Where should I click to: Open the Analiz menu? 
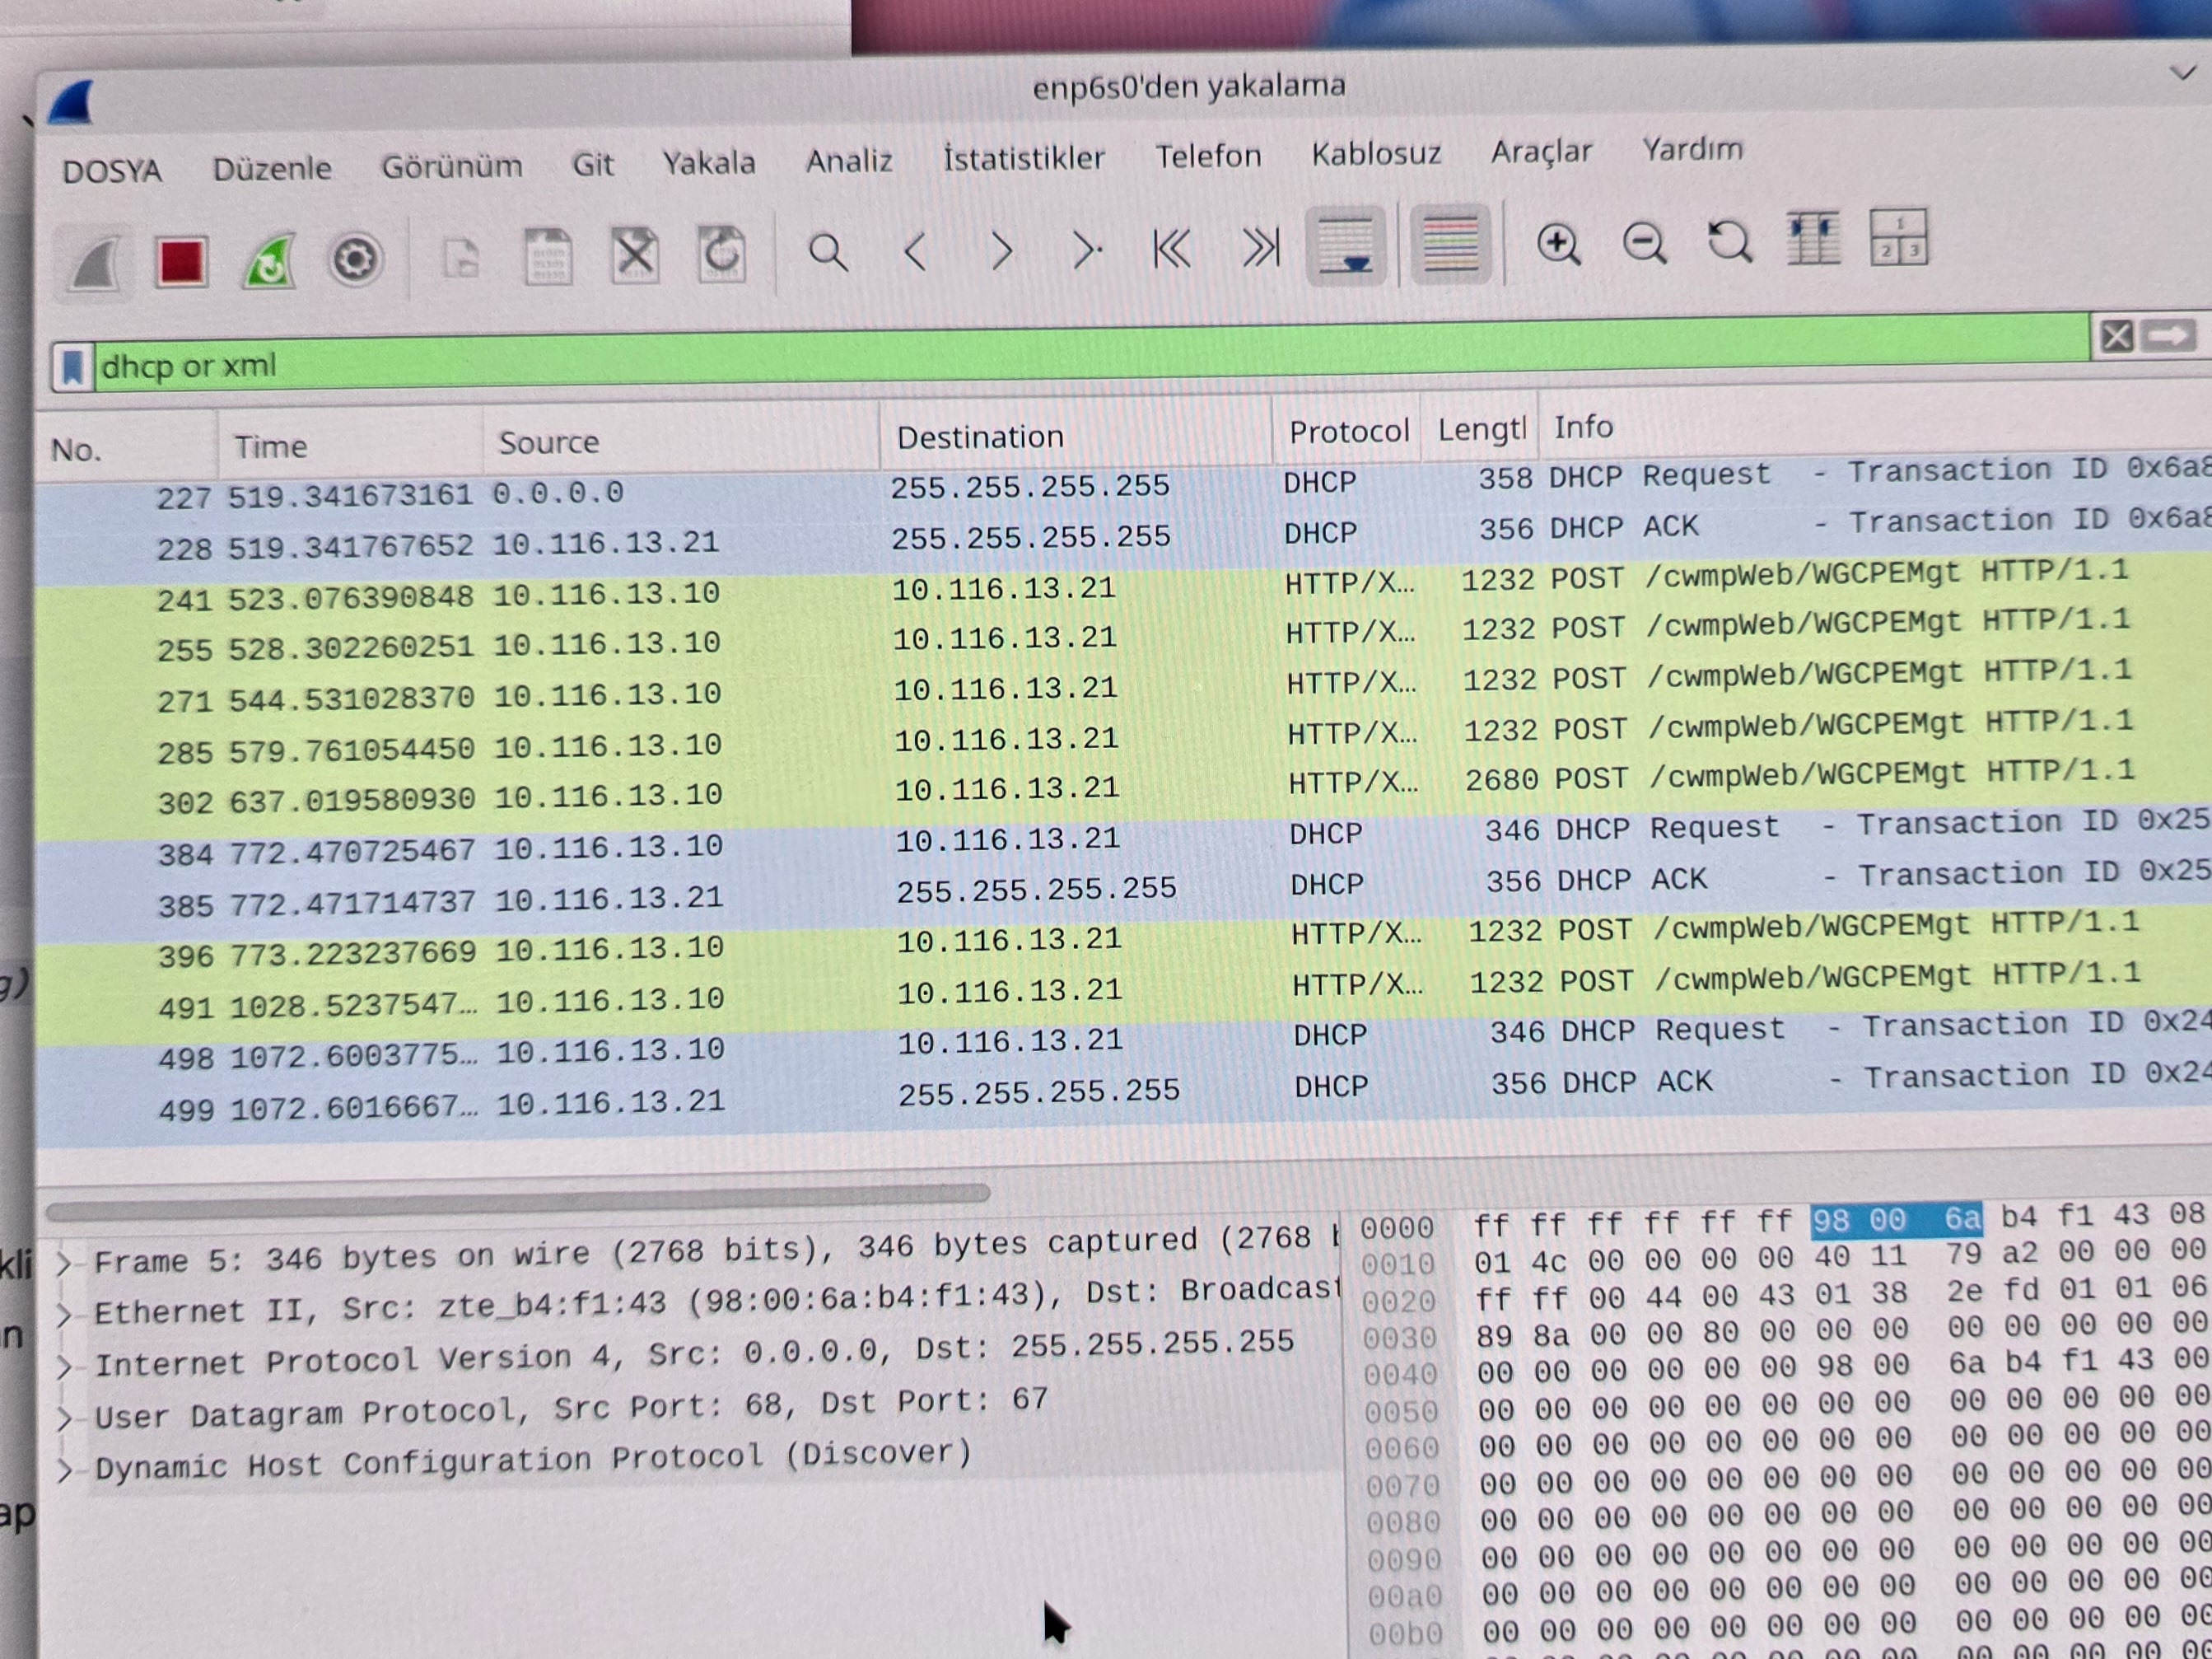(848, 161)
